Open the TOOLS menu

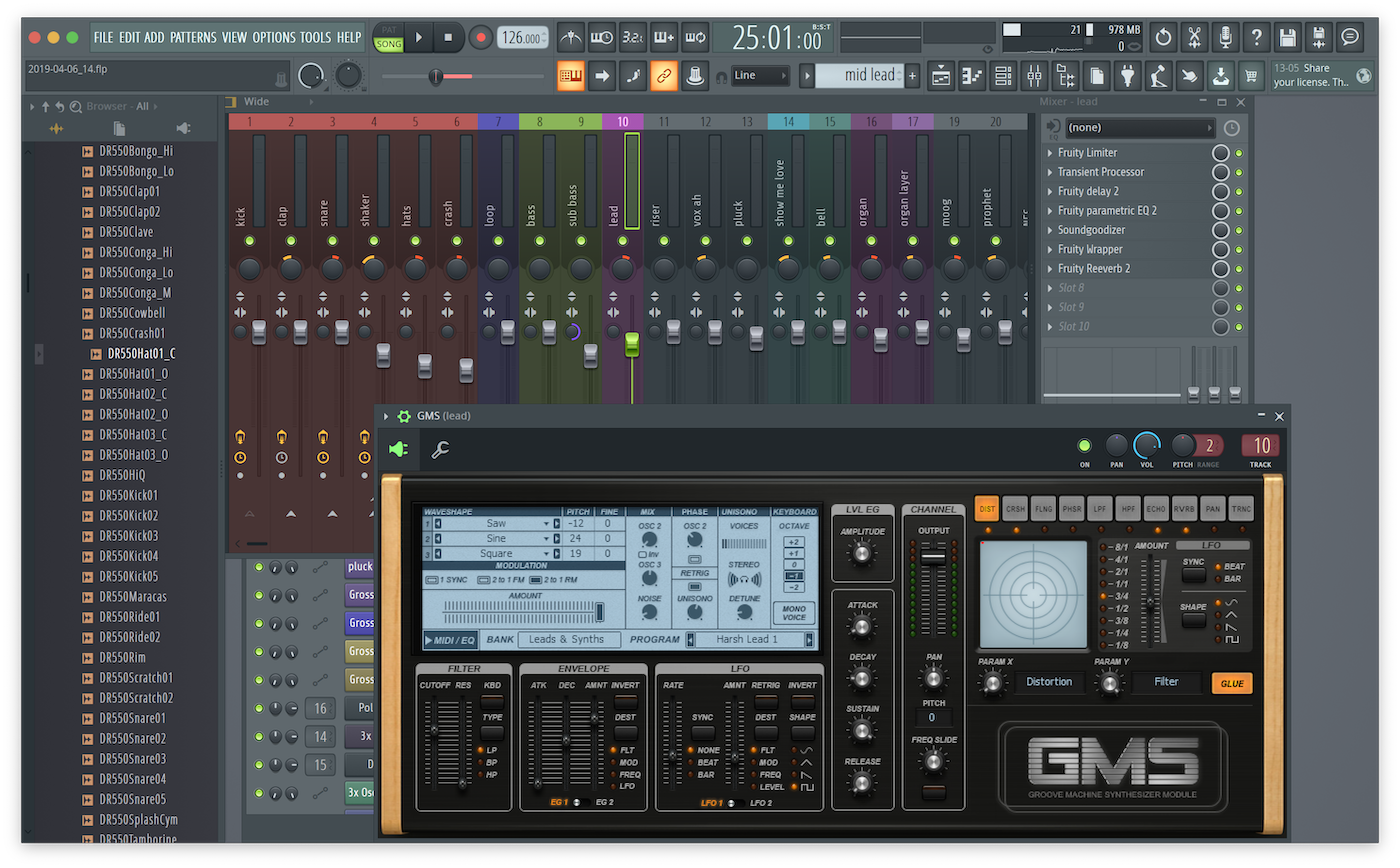[x=315, y=38]
